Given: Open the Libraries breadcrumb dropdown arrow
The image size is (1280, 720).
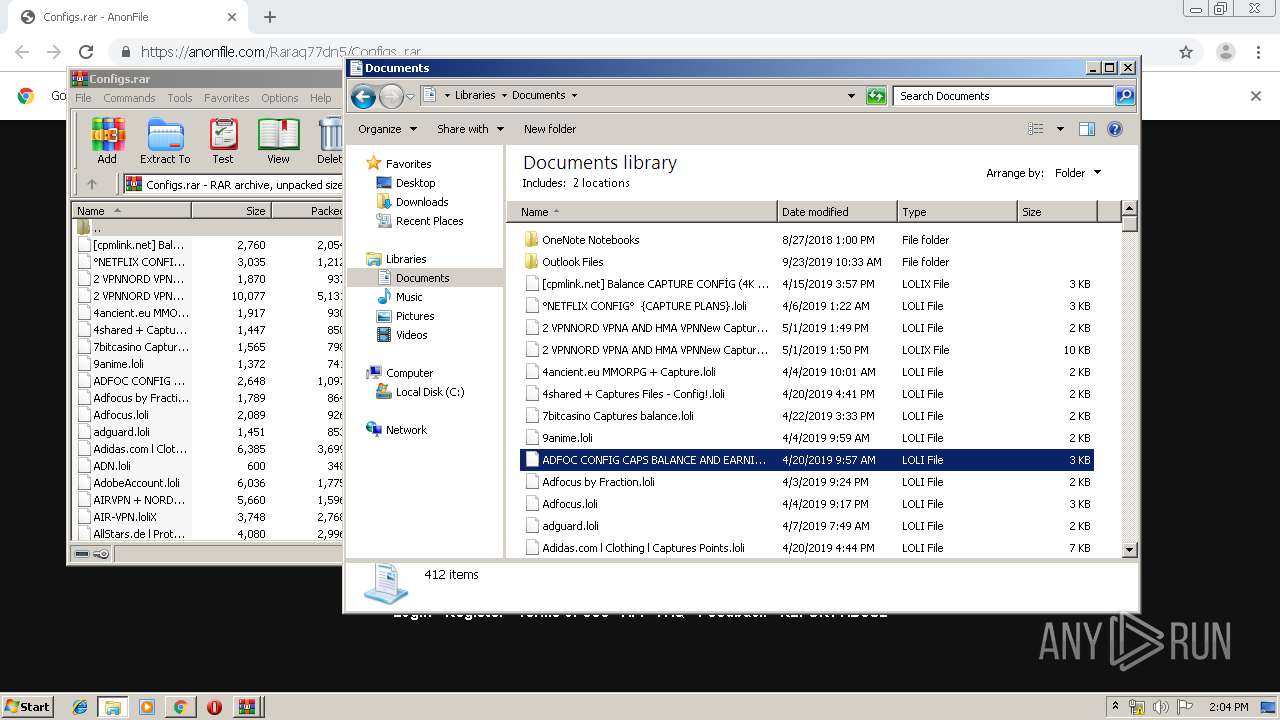Looking at the screenshot, I should [x=504, y=96].
